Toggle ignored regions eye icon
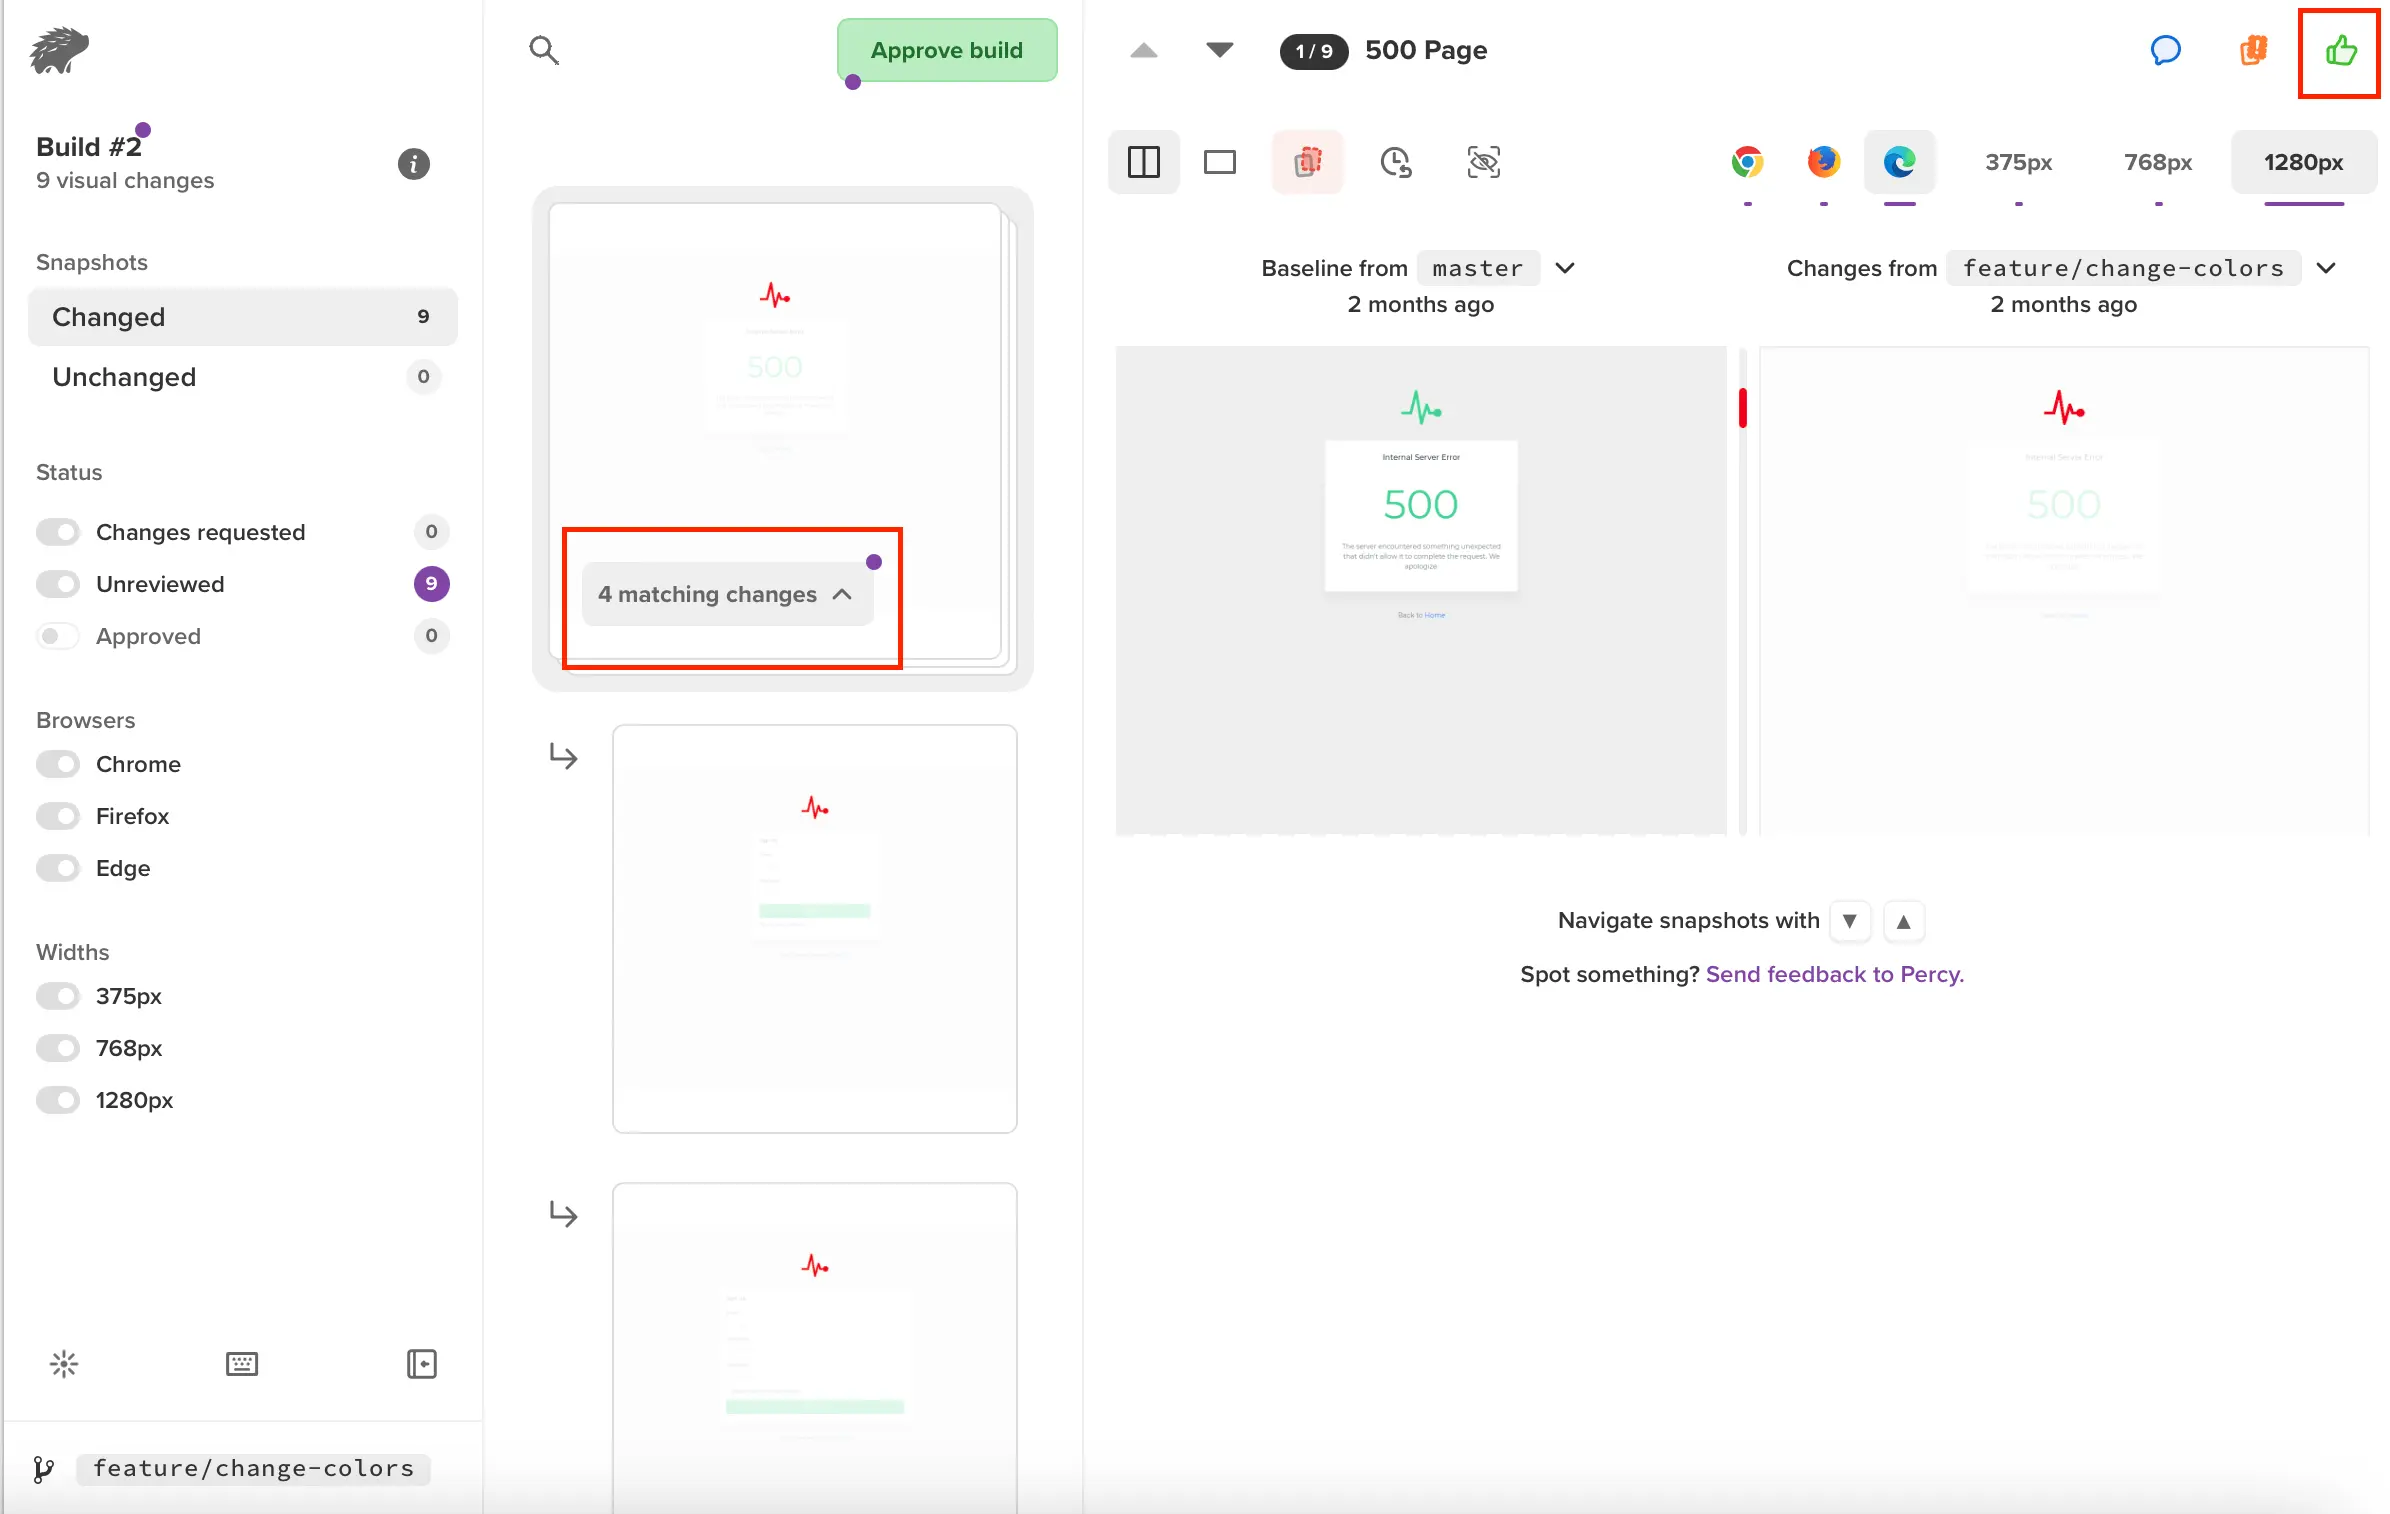Screen dimensions: 2390x1514 1483,162
